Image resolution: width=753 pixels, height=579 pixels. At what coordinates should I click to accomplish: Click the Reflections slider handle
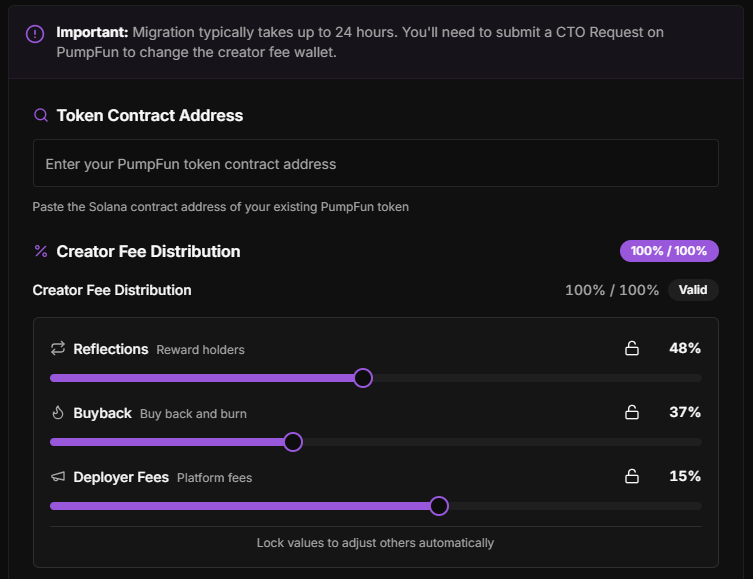pos(363,378)
